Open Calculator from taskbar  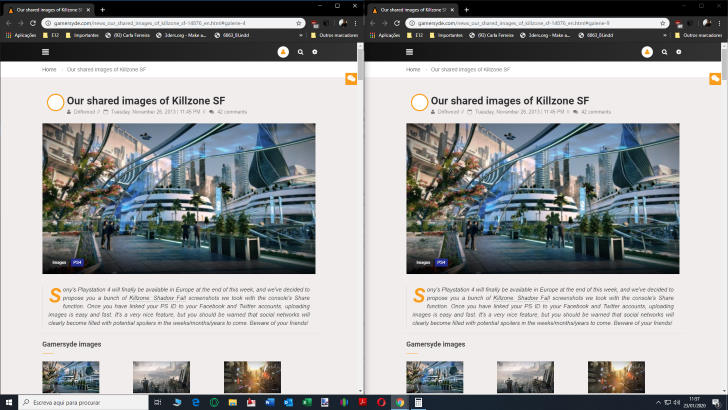click(418, 403)
